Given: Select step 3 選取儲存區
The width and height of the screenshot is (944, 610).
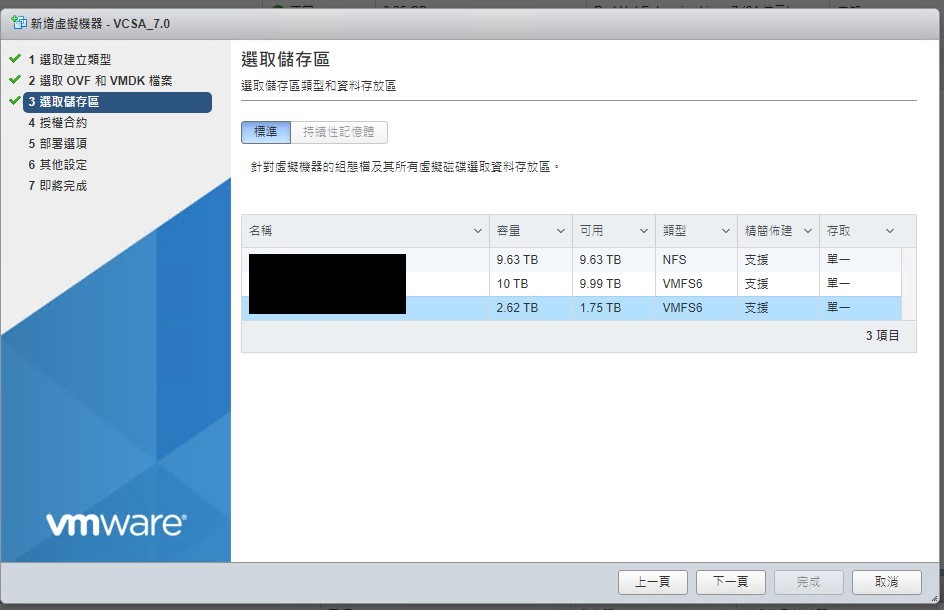Looking at the screenshot, I should (x=117, y=102).
